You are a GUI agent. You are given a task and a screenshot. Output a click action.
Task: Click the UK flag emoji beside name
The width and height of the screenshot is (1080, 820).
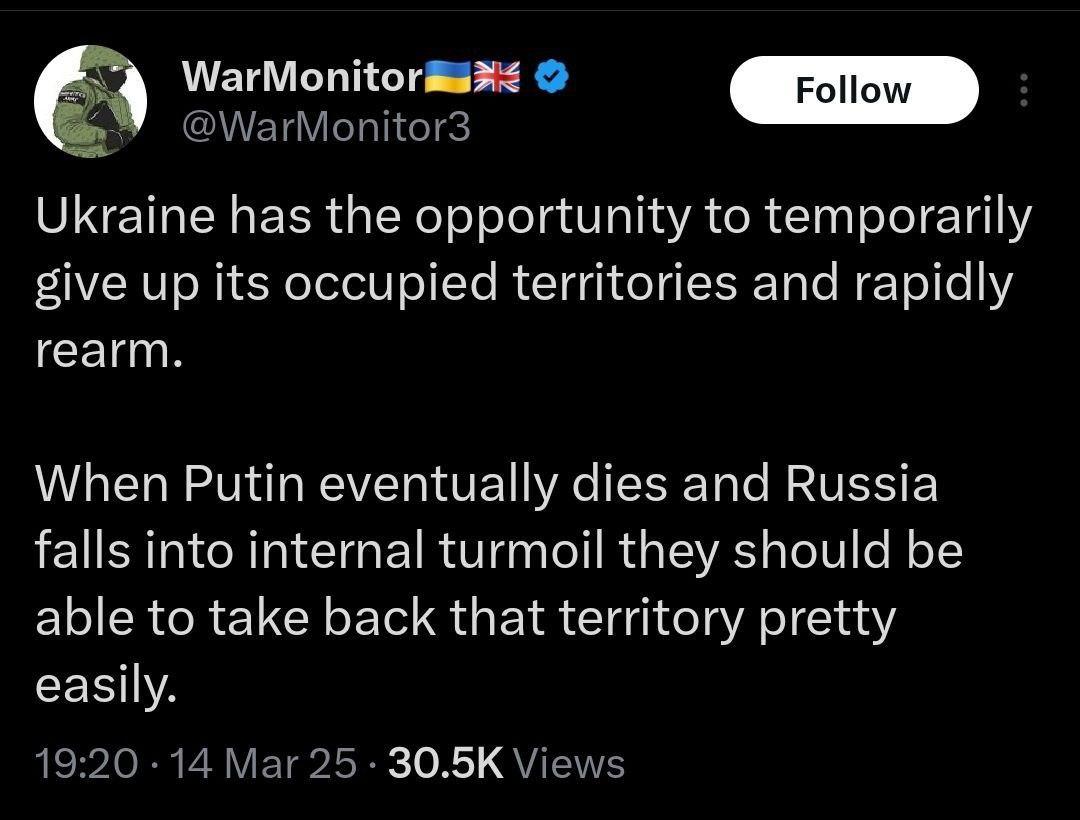pos(497,76)
